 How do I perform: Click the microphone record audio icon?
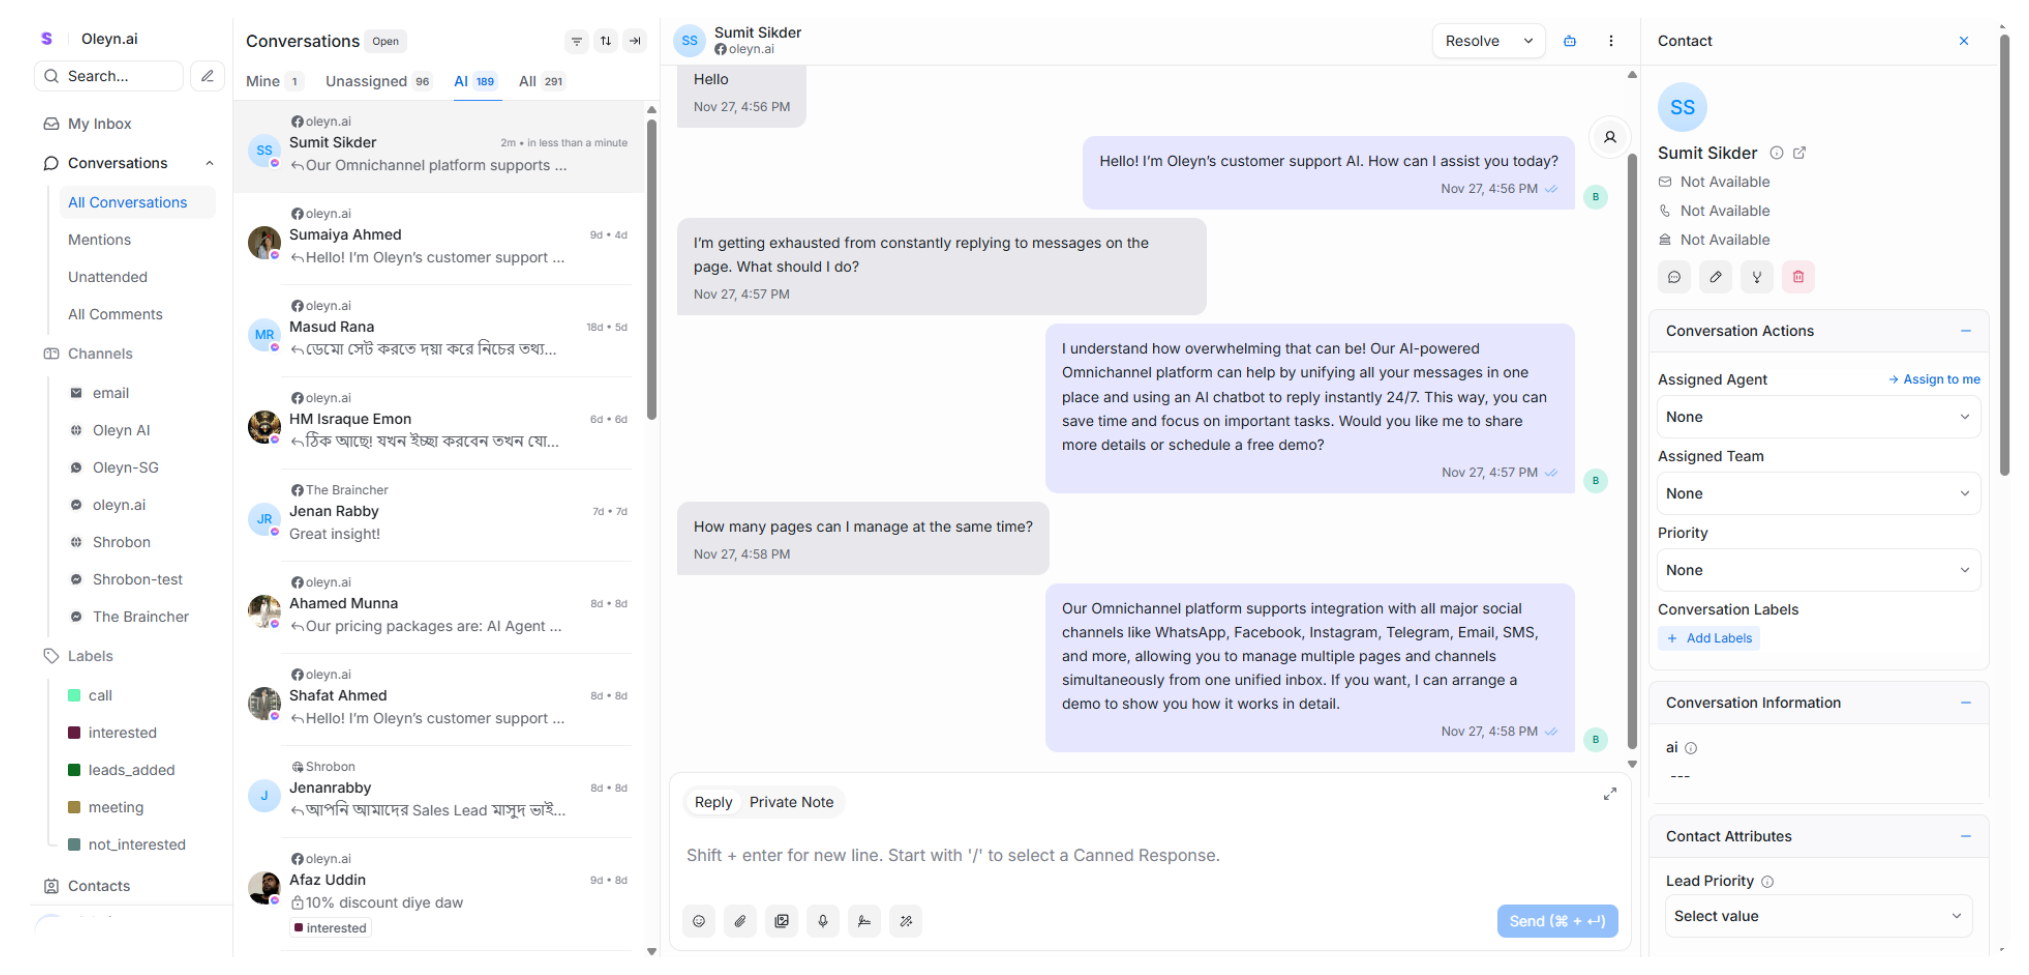(823, 921)
